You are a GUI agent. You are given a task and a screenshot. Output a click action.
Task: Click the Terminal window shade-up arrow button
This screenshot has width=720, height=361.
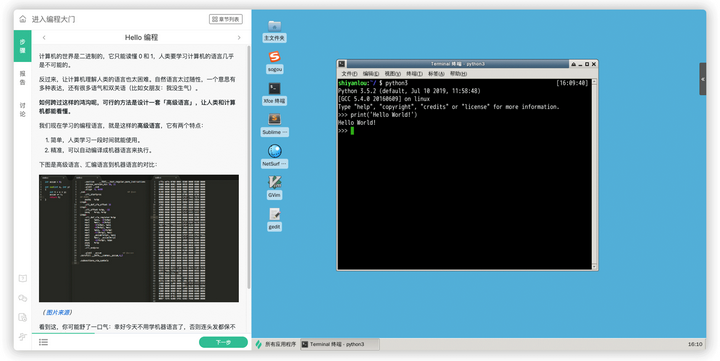tap(573, 64)
